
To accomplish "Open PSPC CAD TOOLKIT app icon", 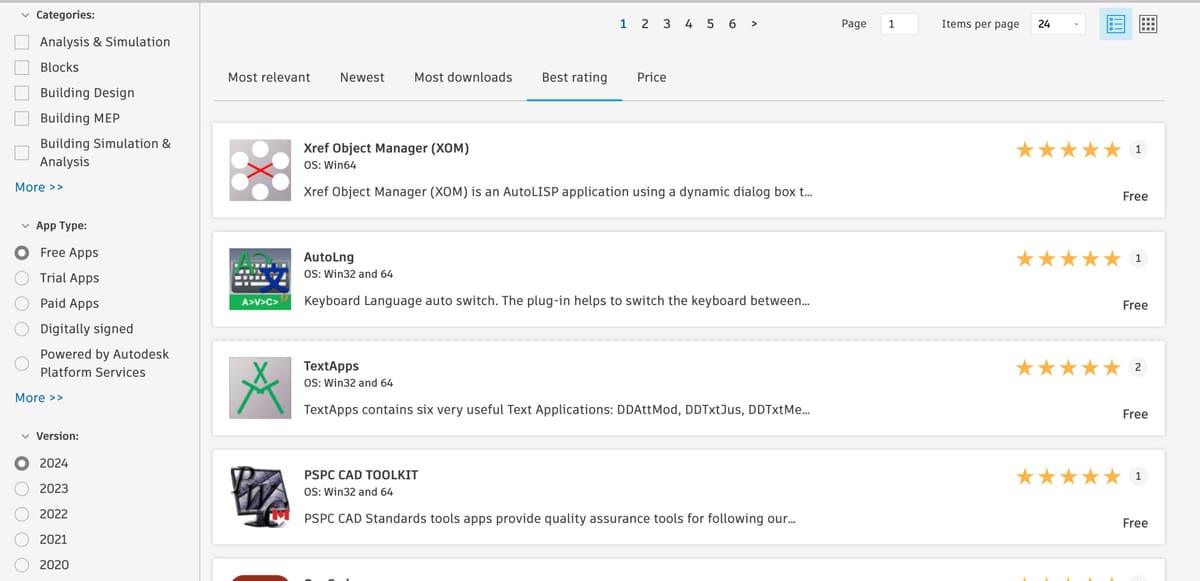I will tap(260, 497).
